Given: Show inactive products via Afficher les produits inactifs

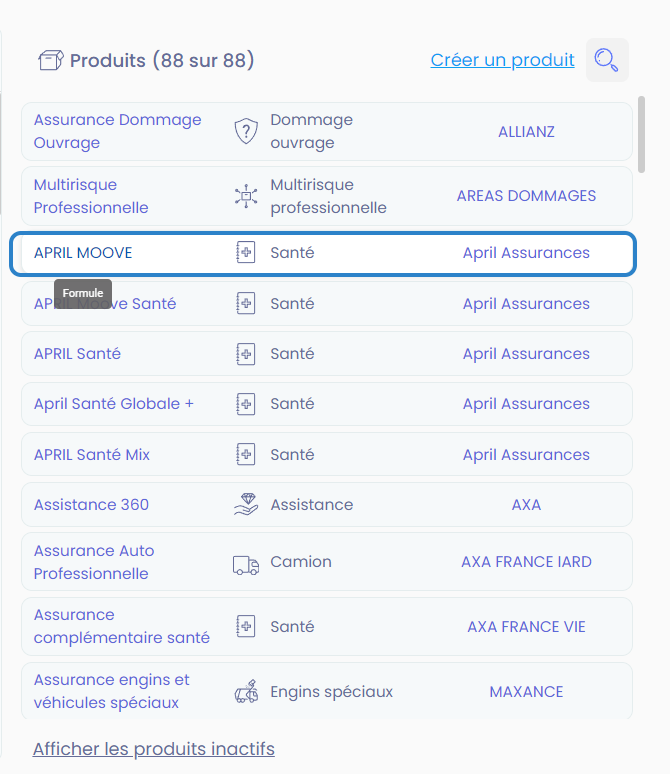Looking at the screenshot, I should (x=154, y=749).
